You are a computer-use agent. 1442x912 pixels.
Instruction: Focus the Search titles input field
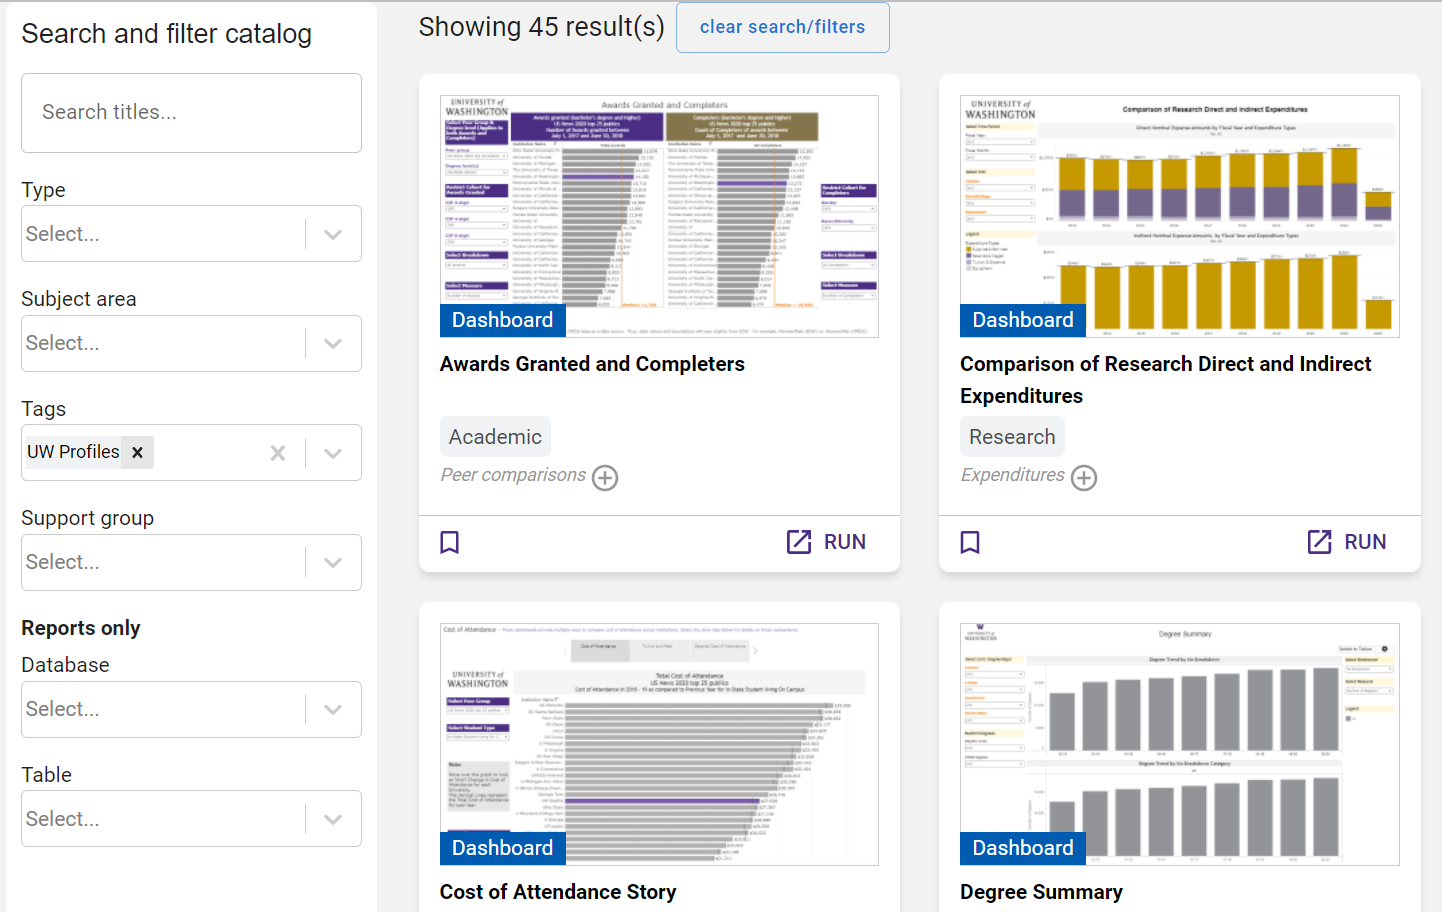[x=191, y=113]
